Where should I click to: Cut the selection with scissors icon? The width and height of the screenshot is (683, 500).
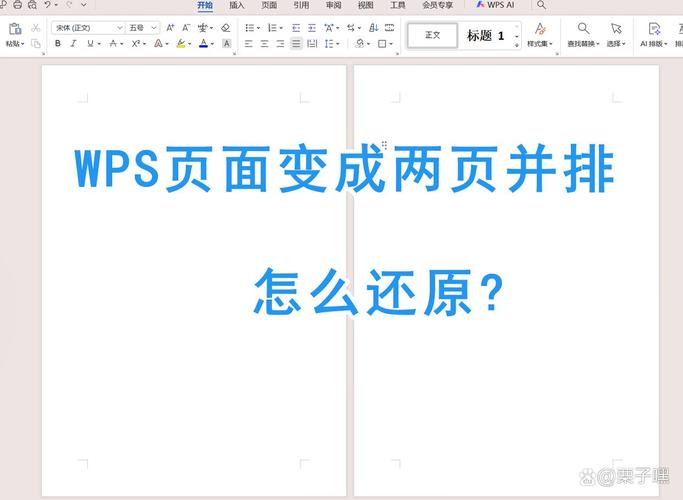point(36,28)
